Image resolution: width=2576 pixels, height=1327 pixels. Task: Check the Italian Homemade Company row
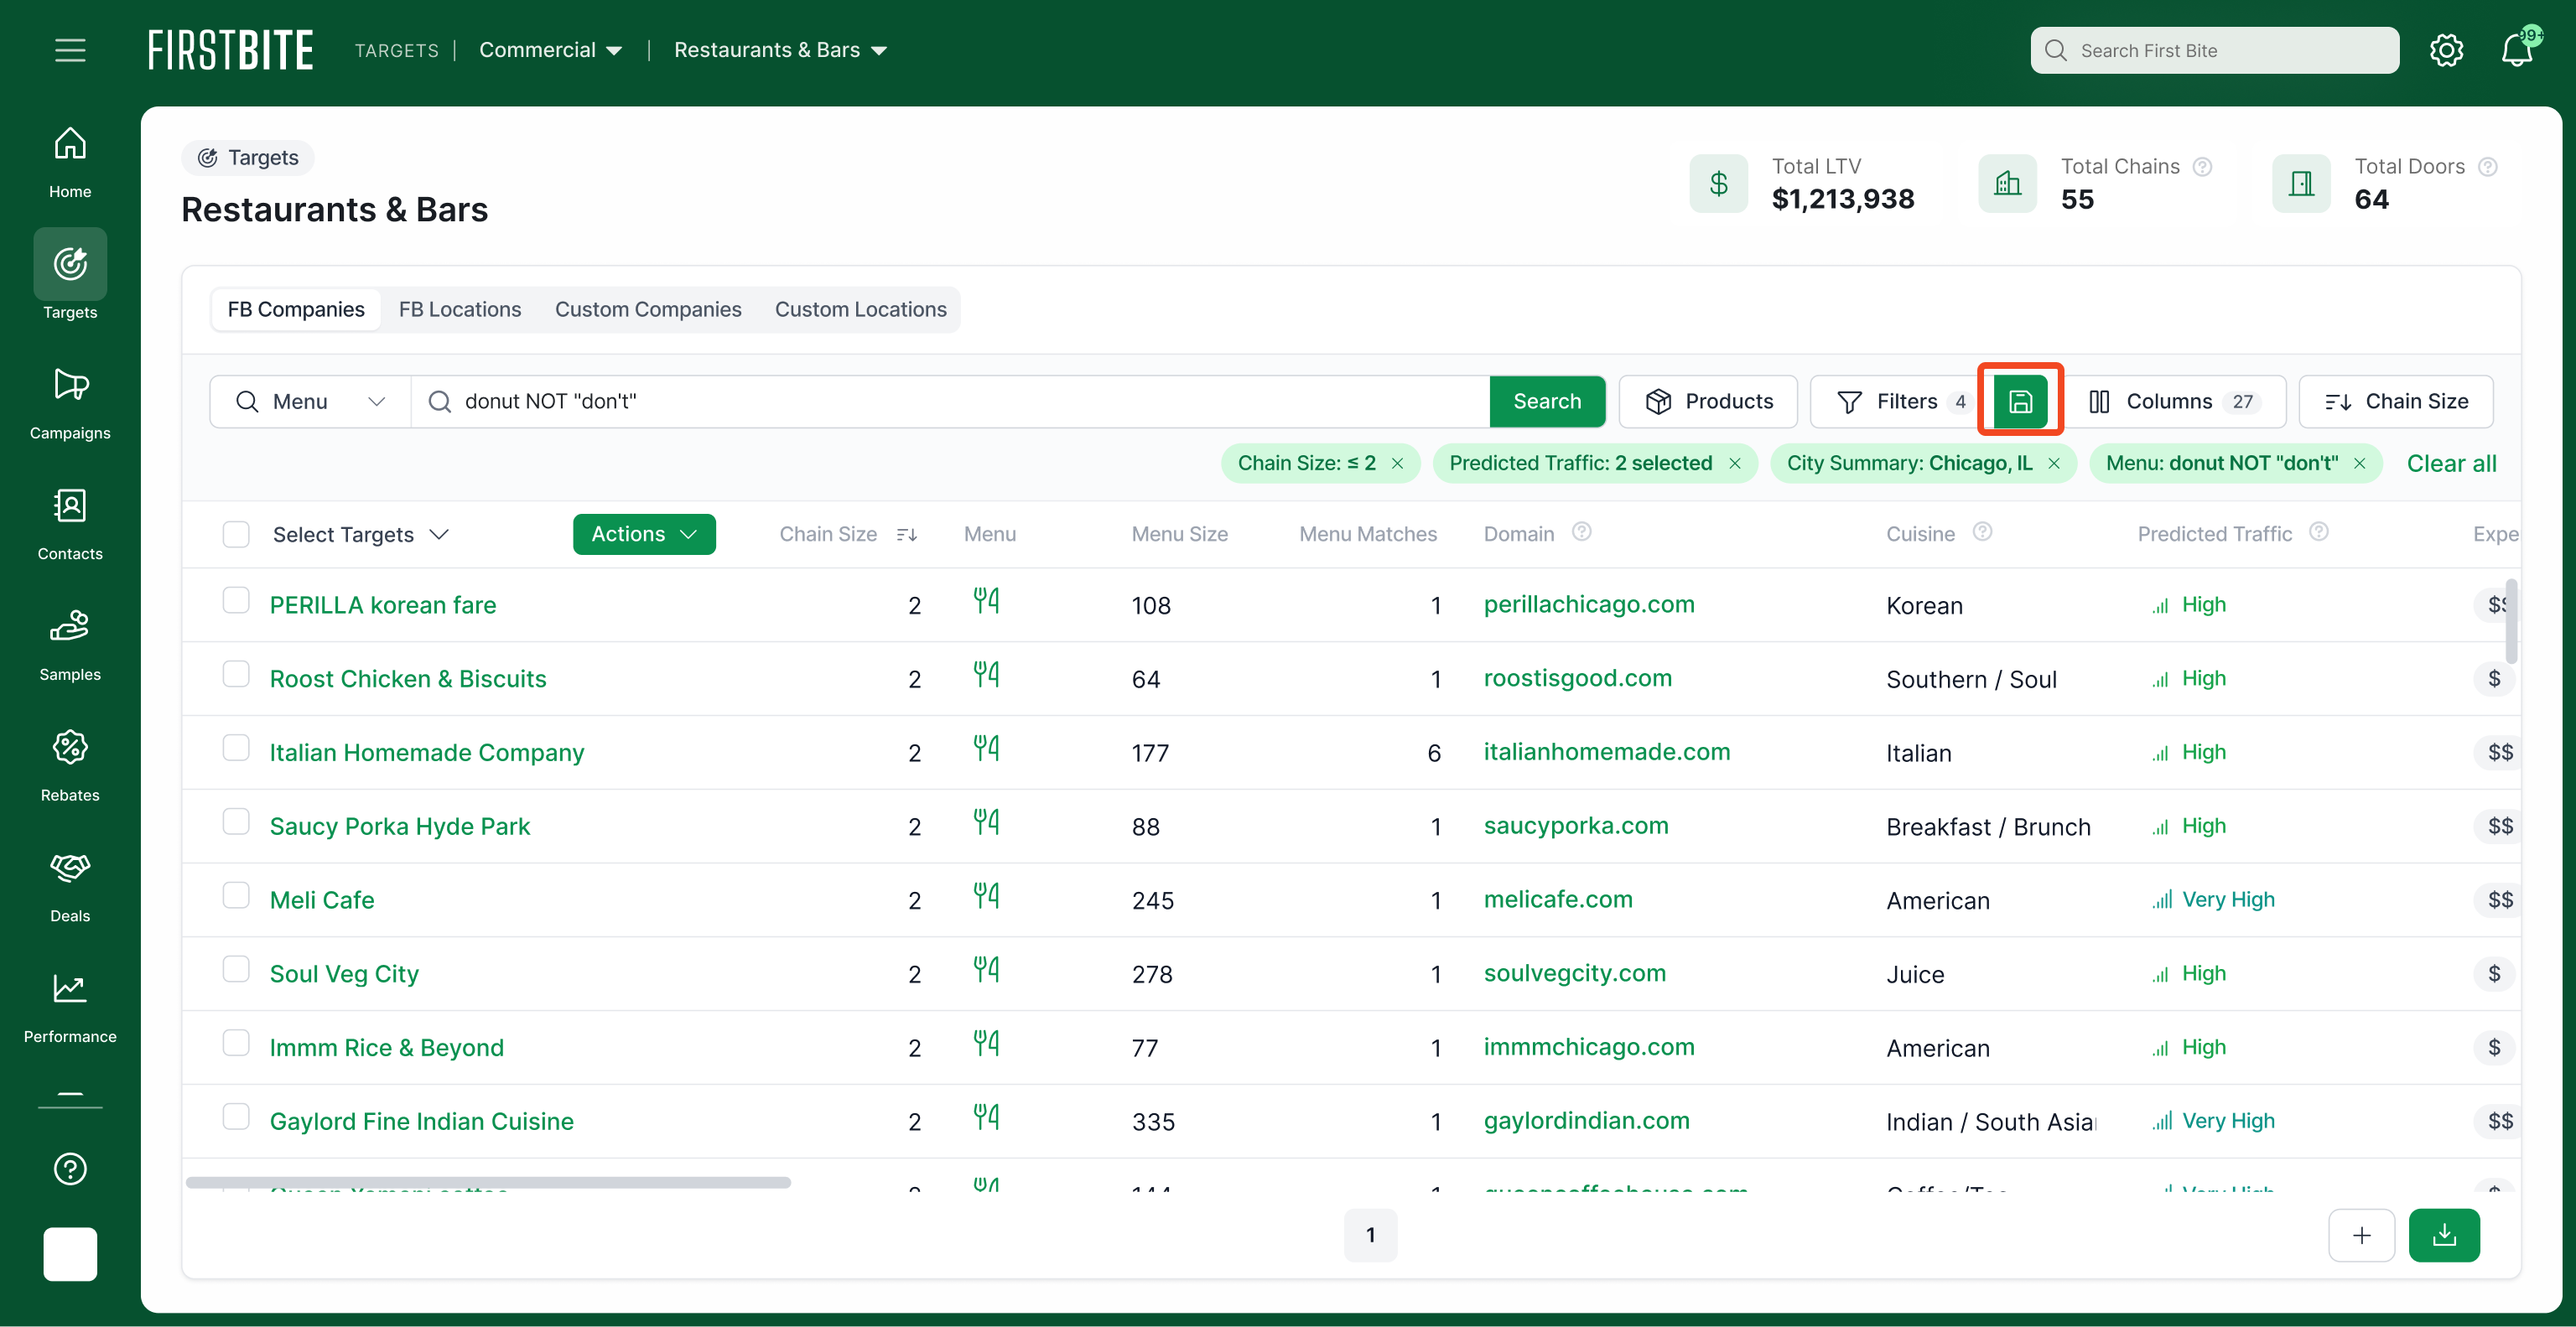[x=236, y=748]
